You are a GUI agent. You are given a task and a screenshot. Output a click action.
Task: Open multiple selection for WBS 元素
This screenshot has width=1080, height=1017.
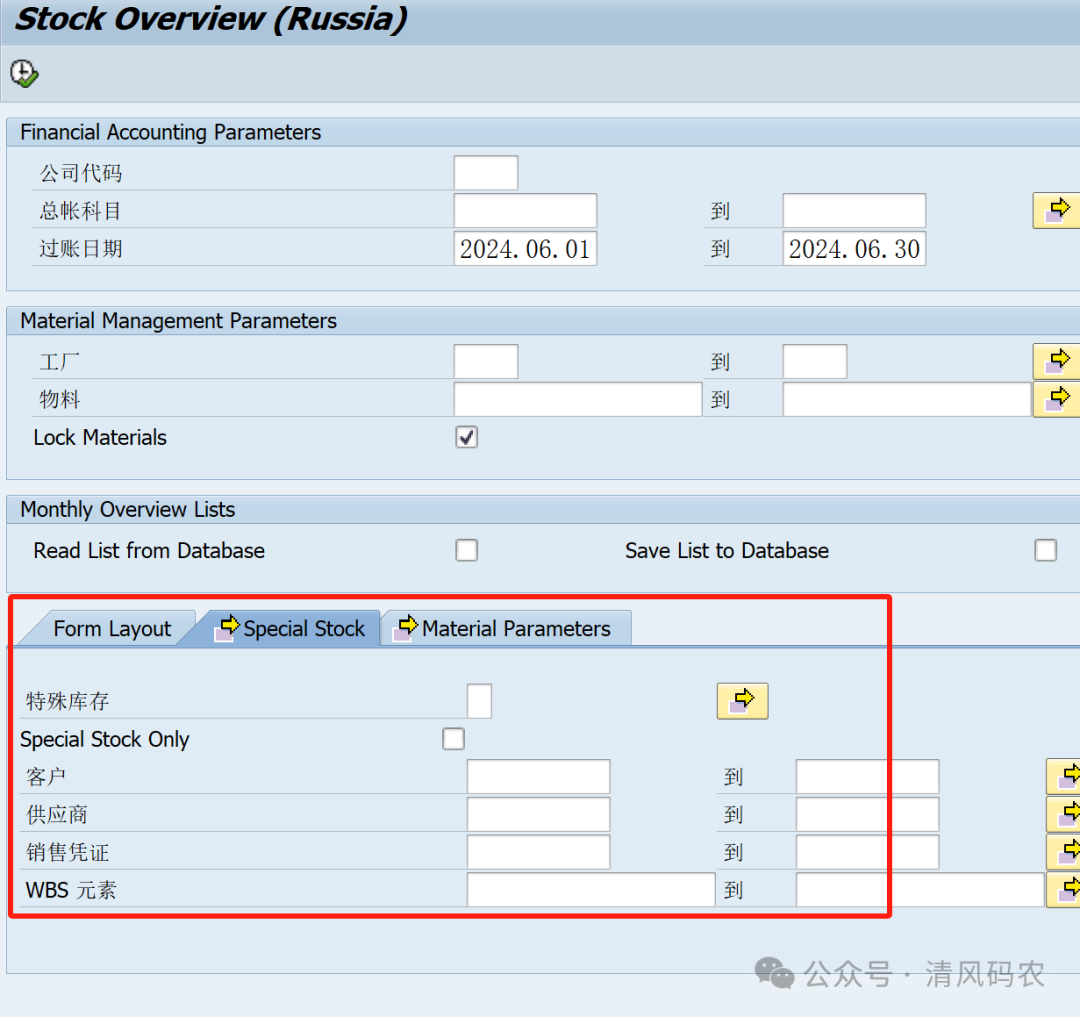click(1064, 889)
